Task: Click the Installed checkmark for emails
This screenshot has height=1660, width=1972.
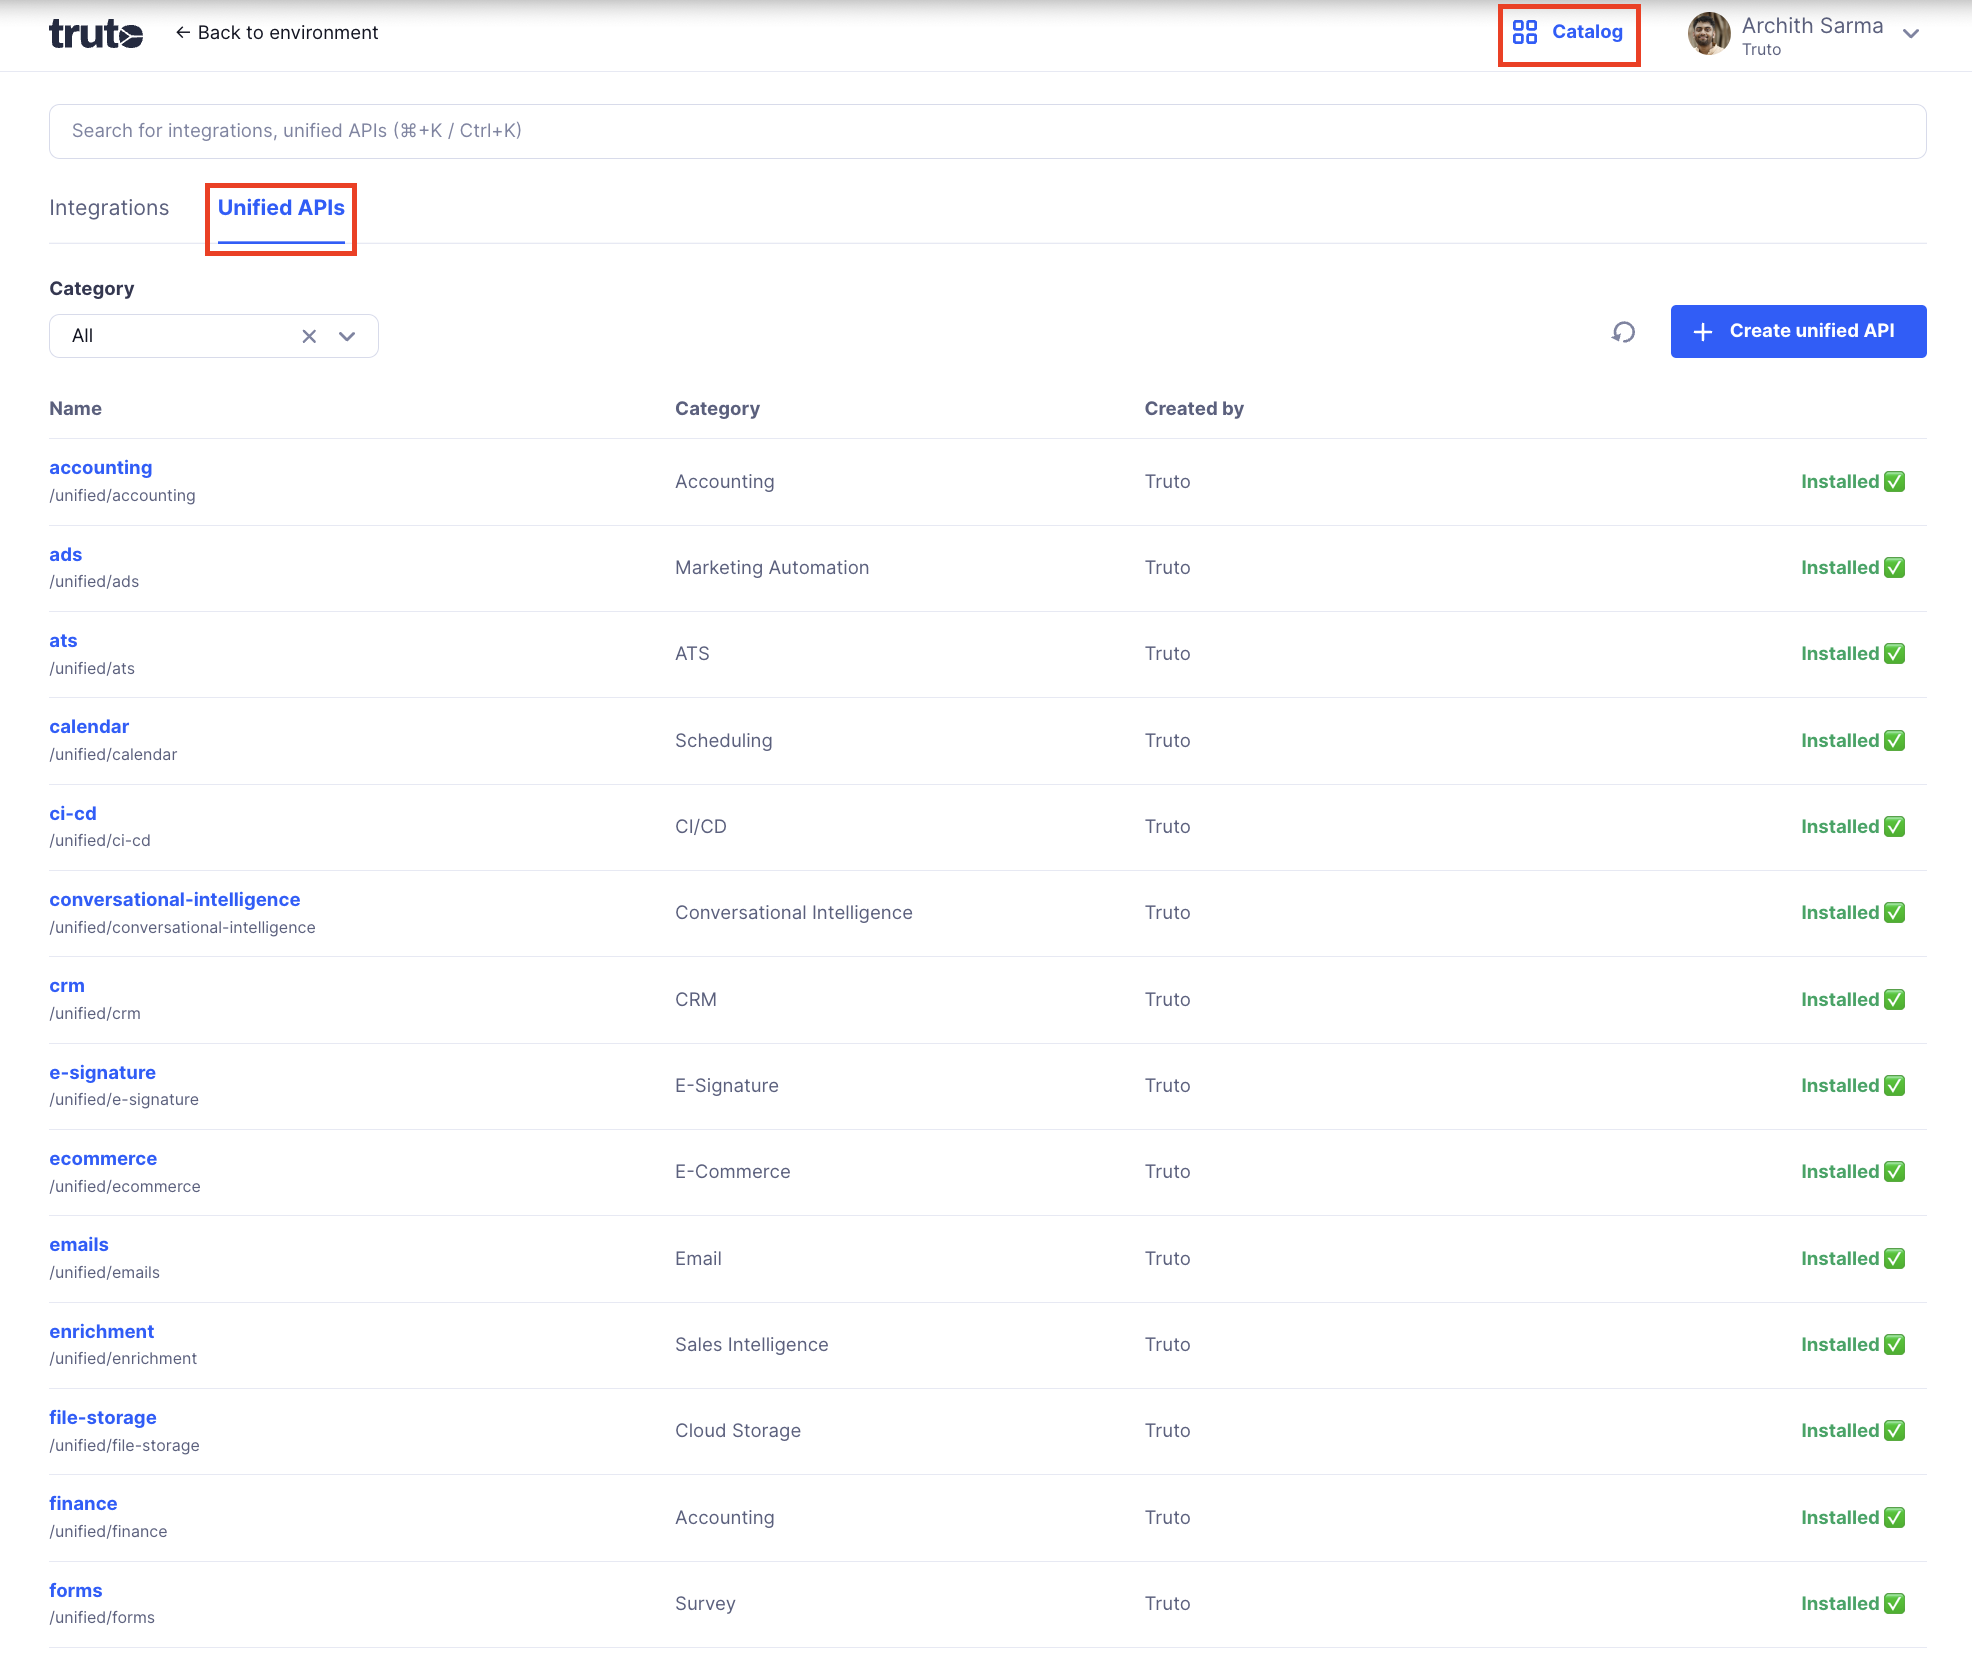Action: click(1894, 1259)
